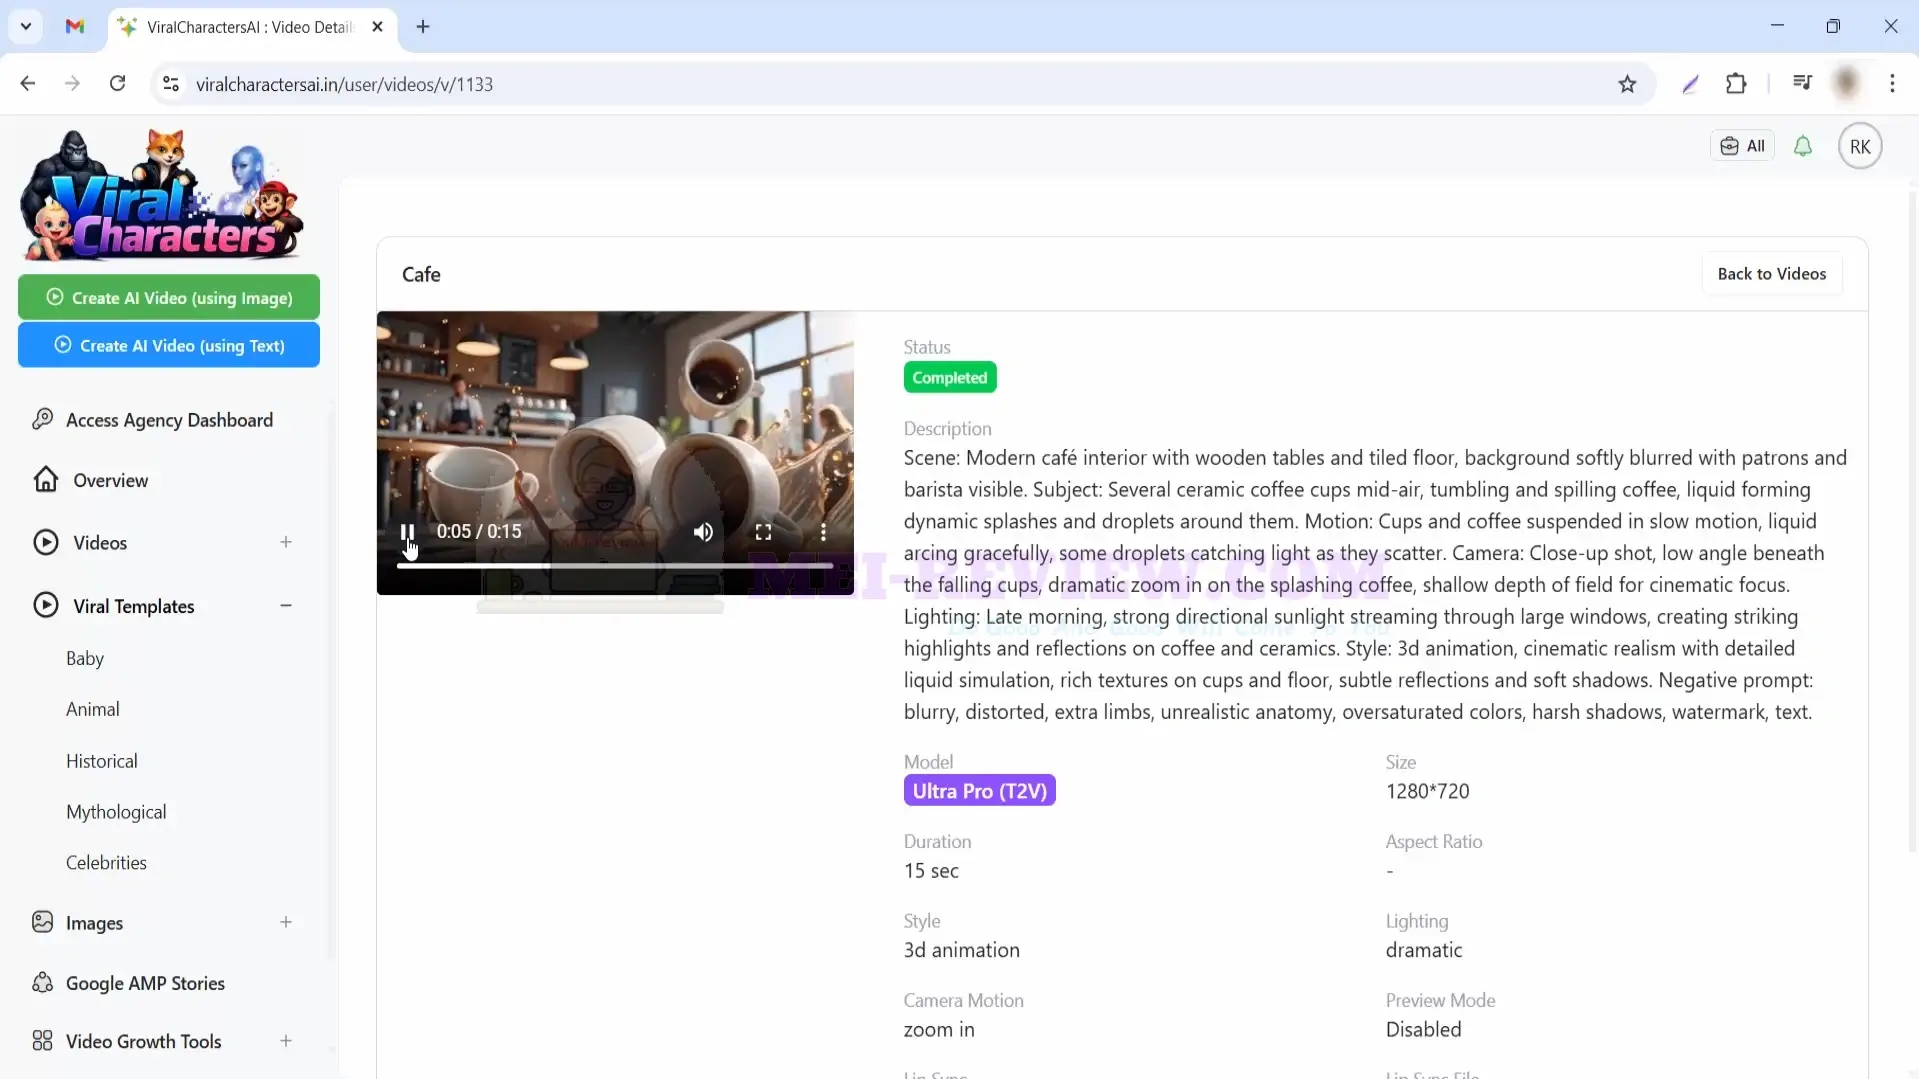
Task: Open the tab search dropdown arrow
Action: coord(26,27)
